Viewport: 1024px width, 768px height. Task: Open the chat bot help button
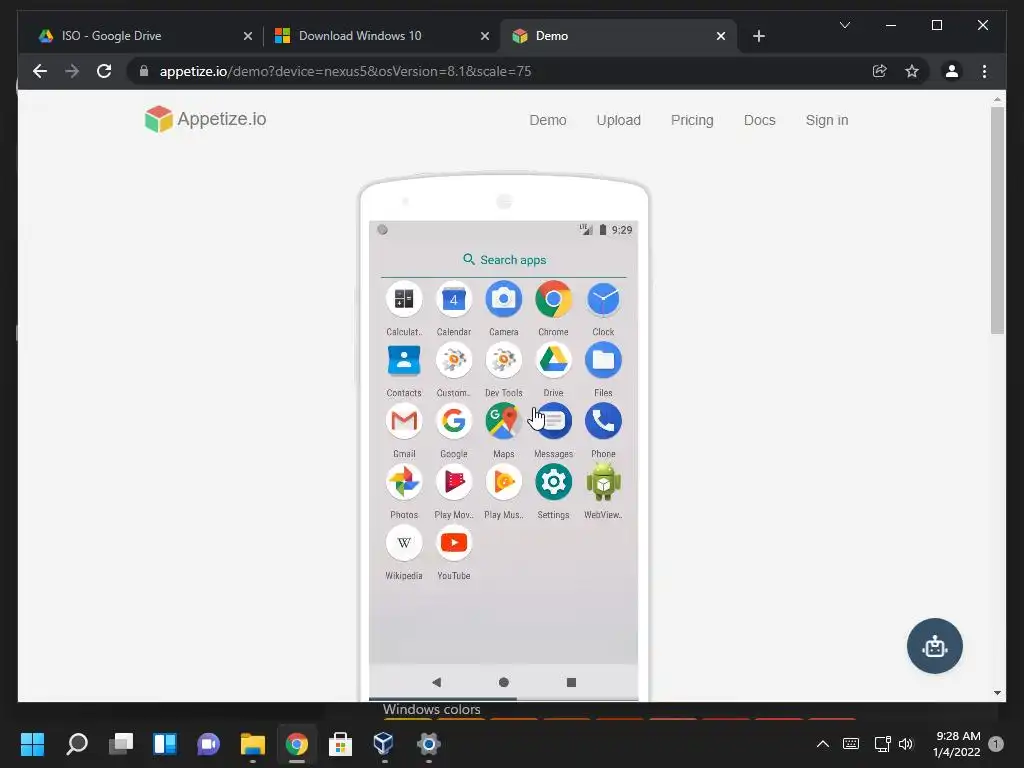(935, 646)
